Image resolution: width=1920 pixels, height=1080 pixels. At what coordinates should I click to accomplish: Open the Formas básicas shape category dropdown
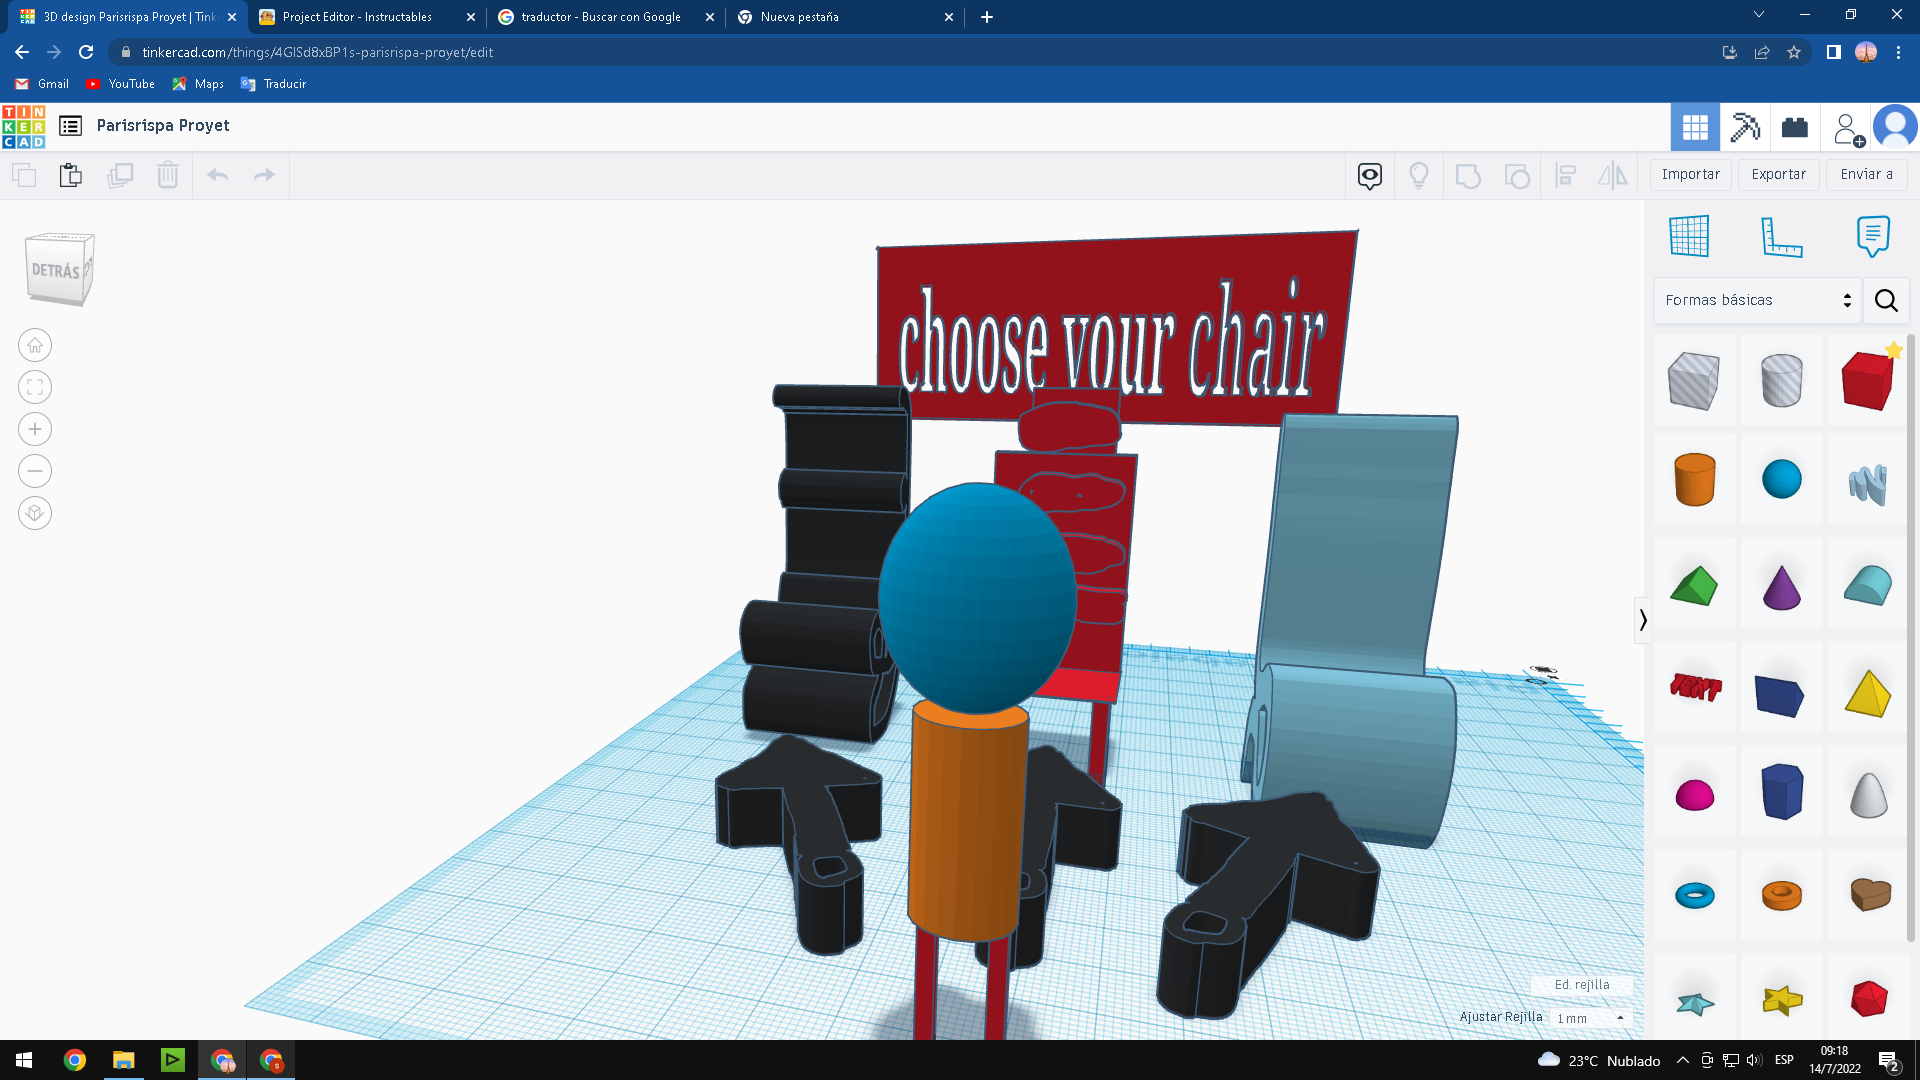(1757, 300)
